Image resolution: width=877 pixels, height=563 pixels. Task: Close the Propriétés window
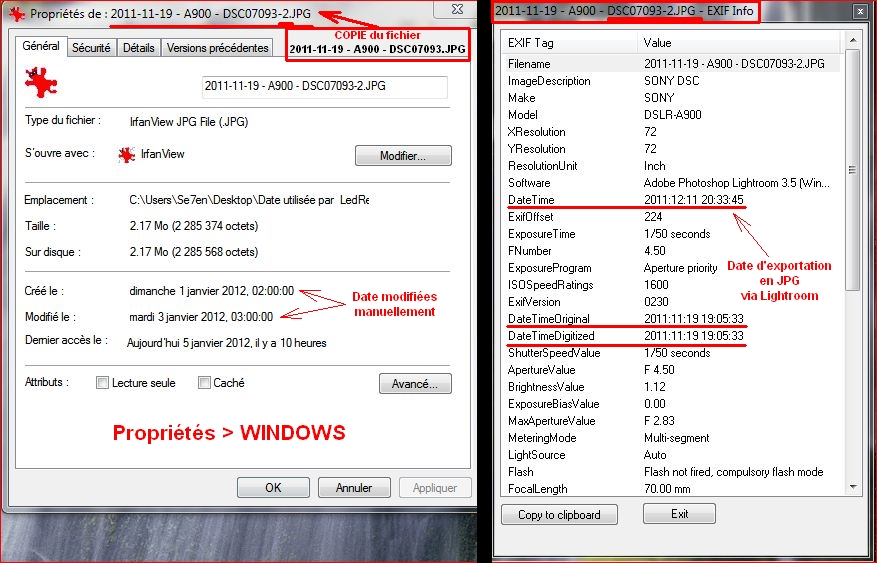(x=458, y=8)
